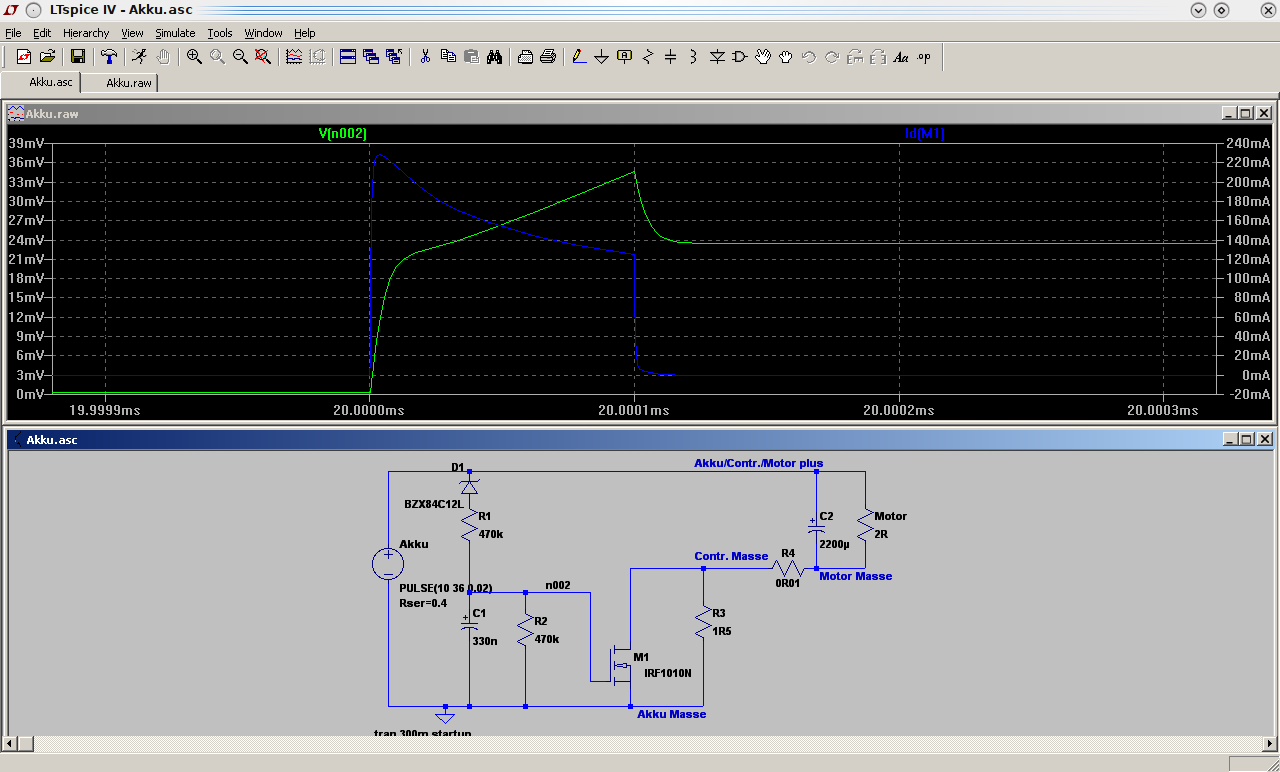This screenshot has height=772, width=1280.
Task: Select the Copy tool icon
Action: click(x=448, y=57)
